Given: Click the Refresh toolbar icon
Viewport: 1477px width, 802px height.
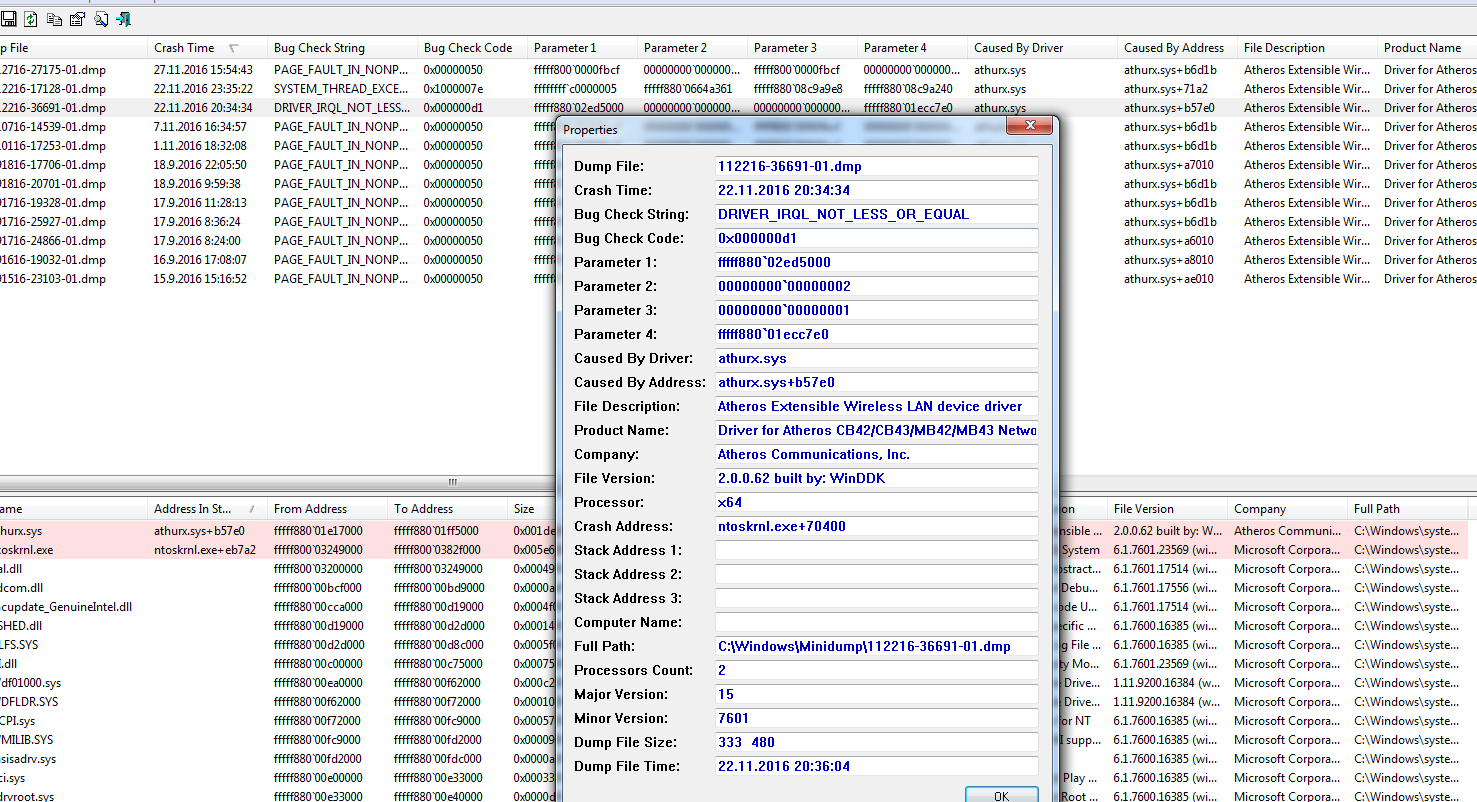Looking at the screenshot, I should tap(30, 19).
